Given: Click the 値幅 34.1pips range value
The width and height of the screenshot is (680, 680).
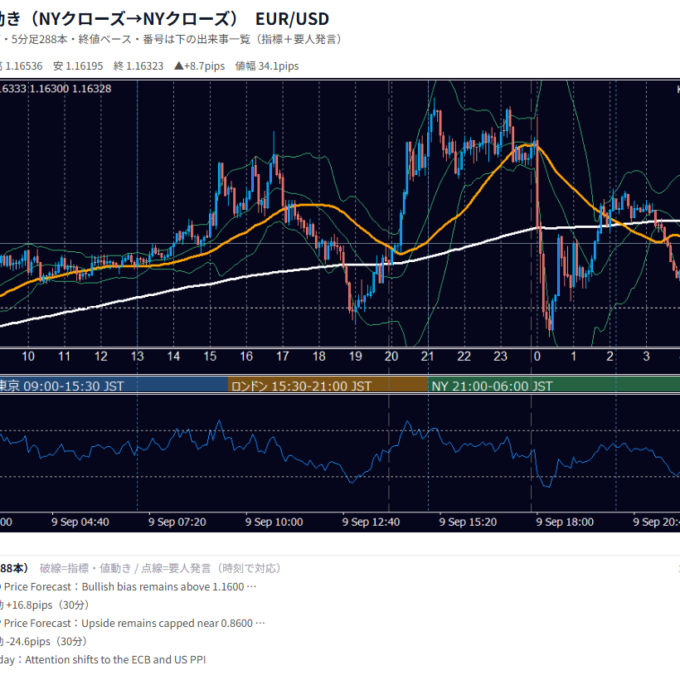Looking at the screenshot, I should click(x=267, y=66).
